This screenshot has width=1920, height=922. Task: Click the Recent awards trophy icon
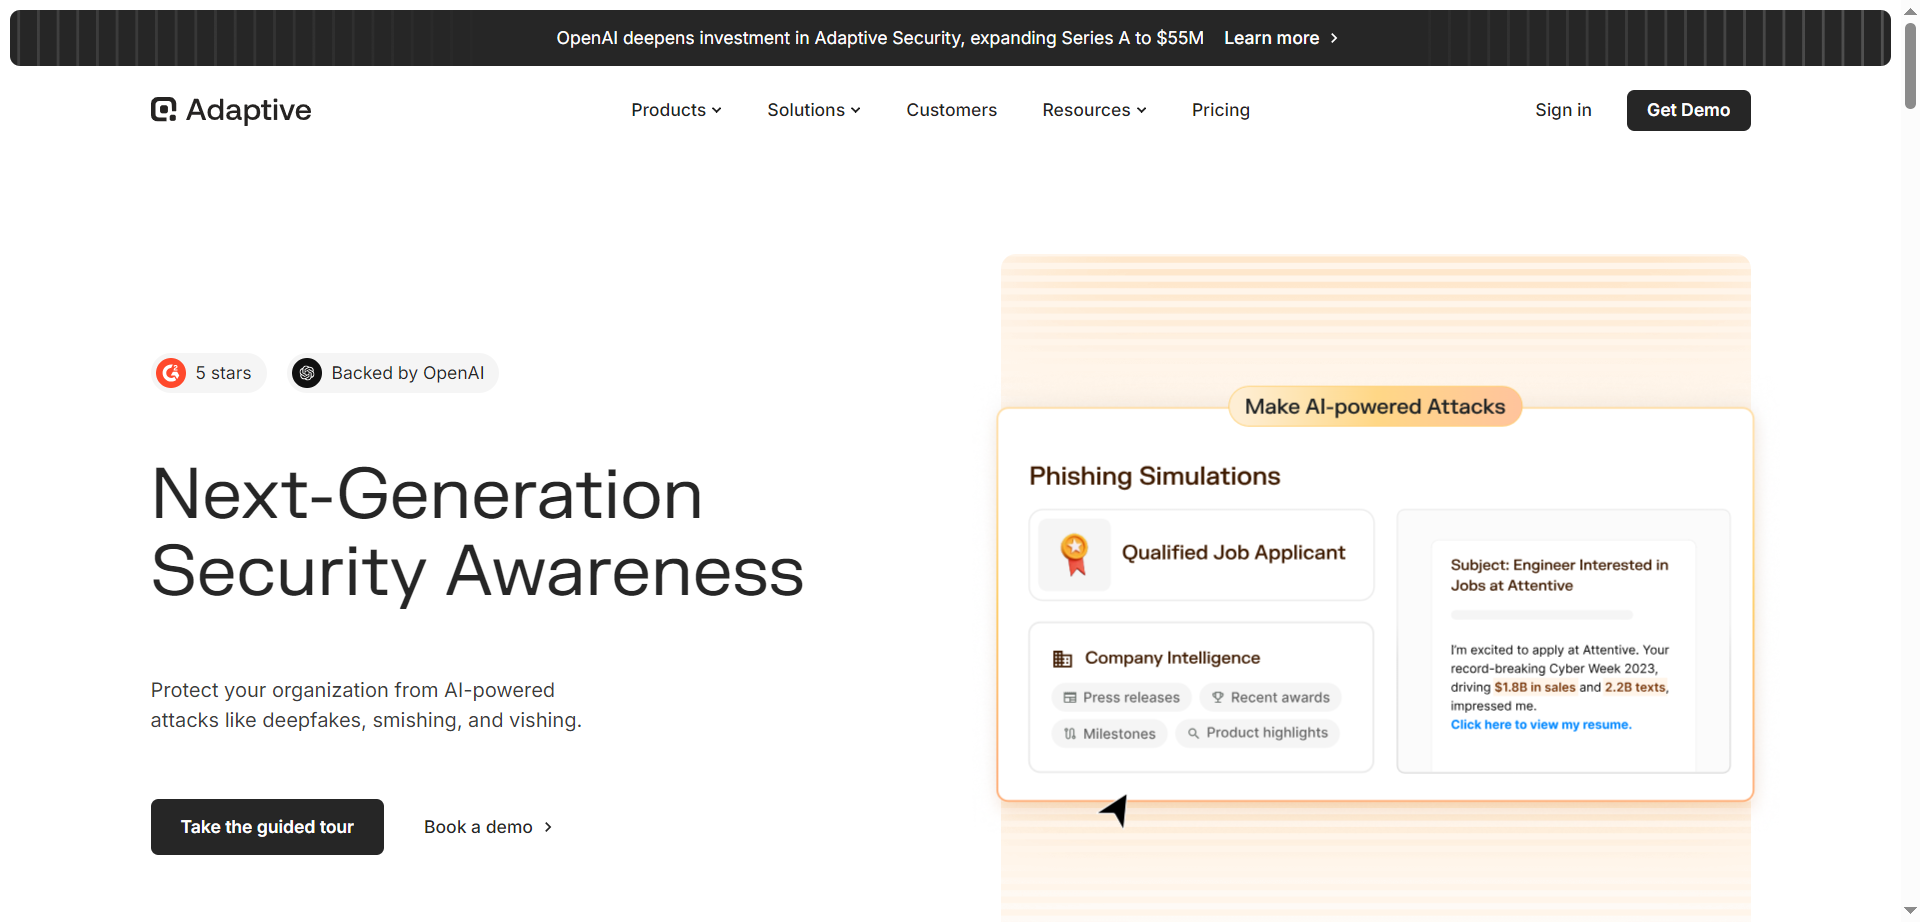click(1218, 698)
